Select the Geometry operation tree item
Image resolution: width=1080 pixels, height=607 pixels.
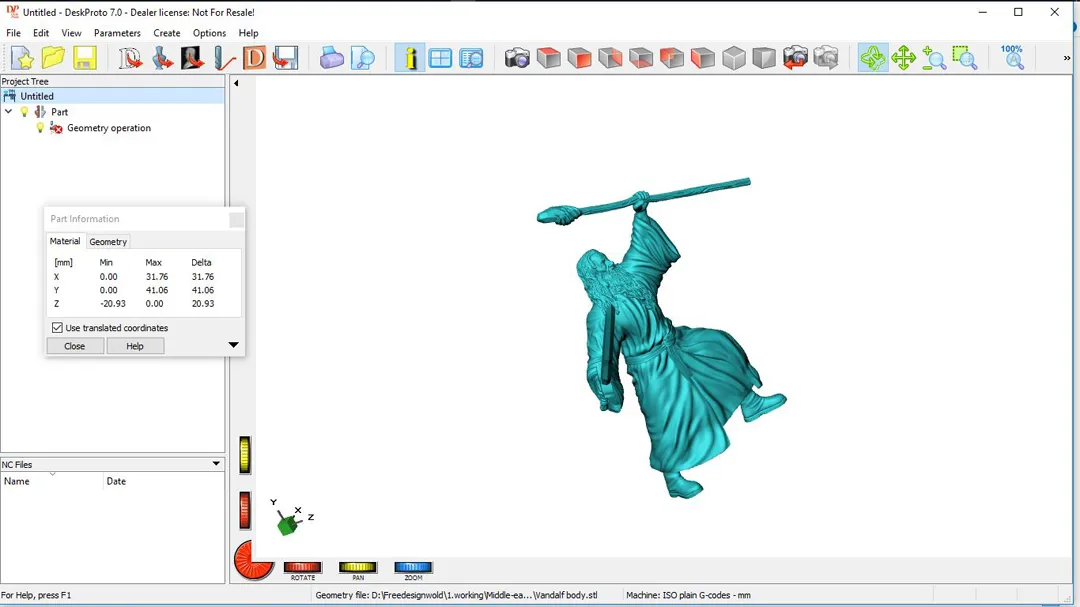click(x=109, y=127)
